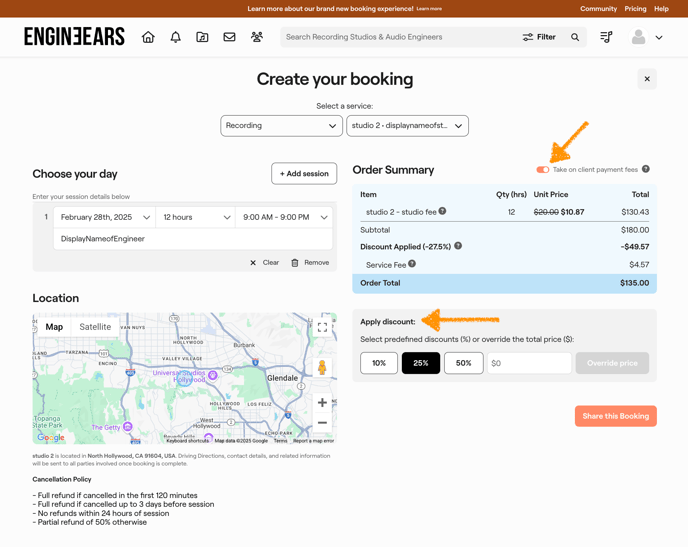The width and height of the screenshot is (688, 547).
Task: Click the search magnifier icon
Action: pyautogui.click(x=575, y=37)
